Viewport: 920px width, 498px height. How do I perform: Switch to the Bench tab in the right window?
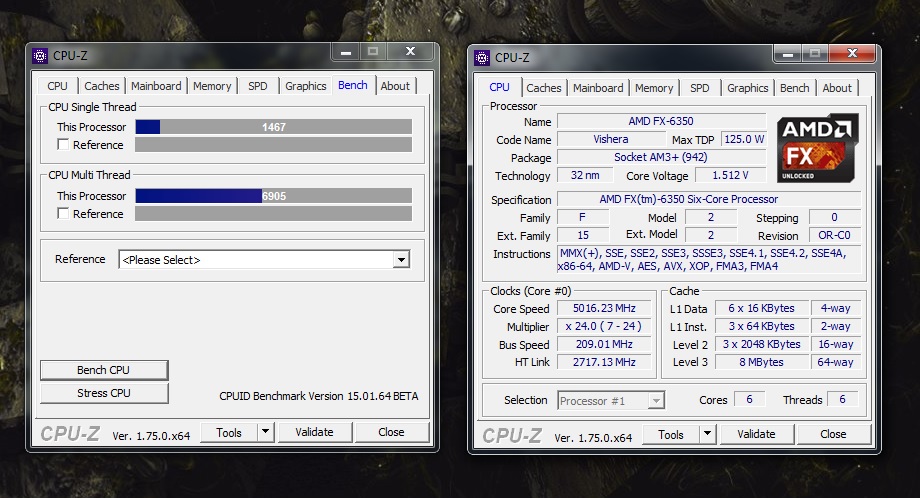coord(794,88)
